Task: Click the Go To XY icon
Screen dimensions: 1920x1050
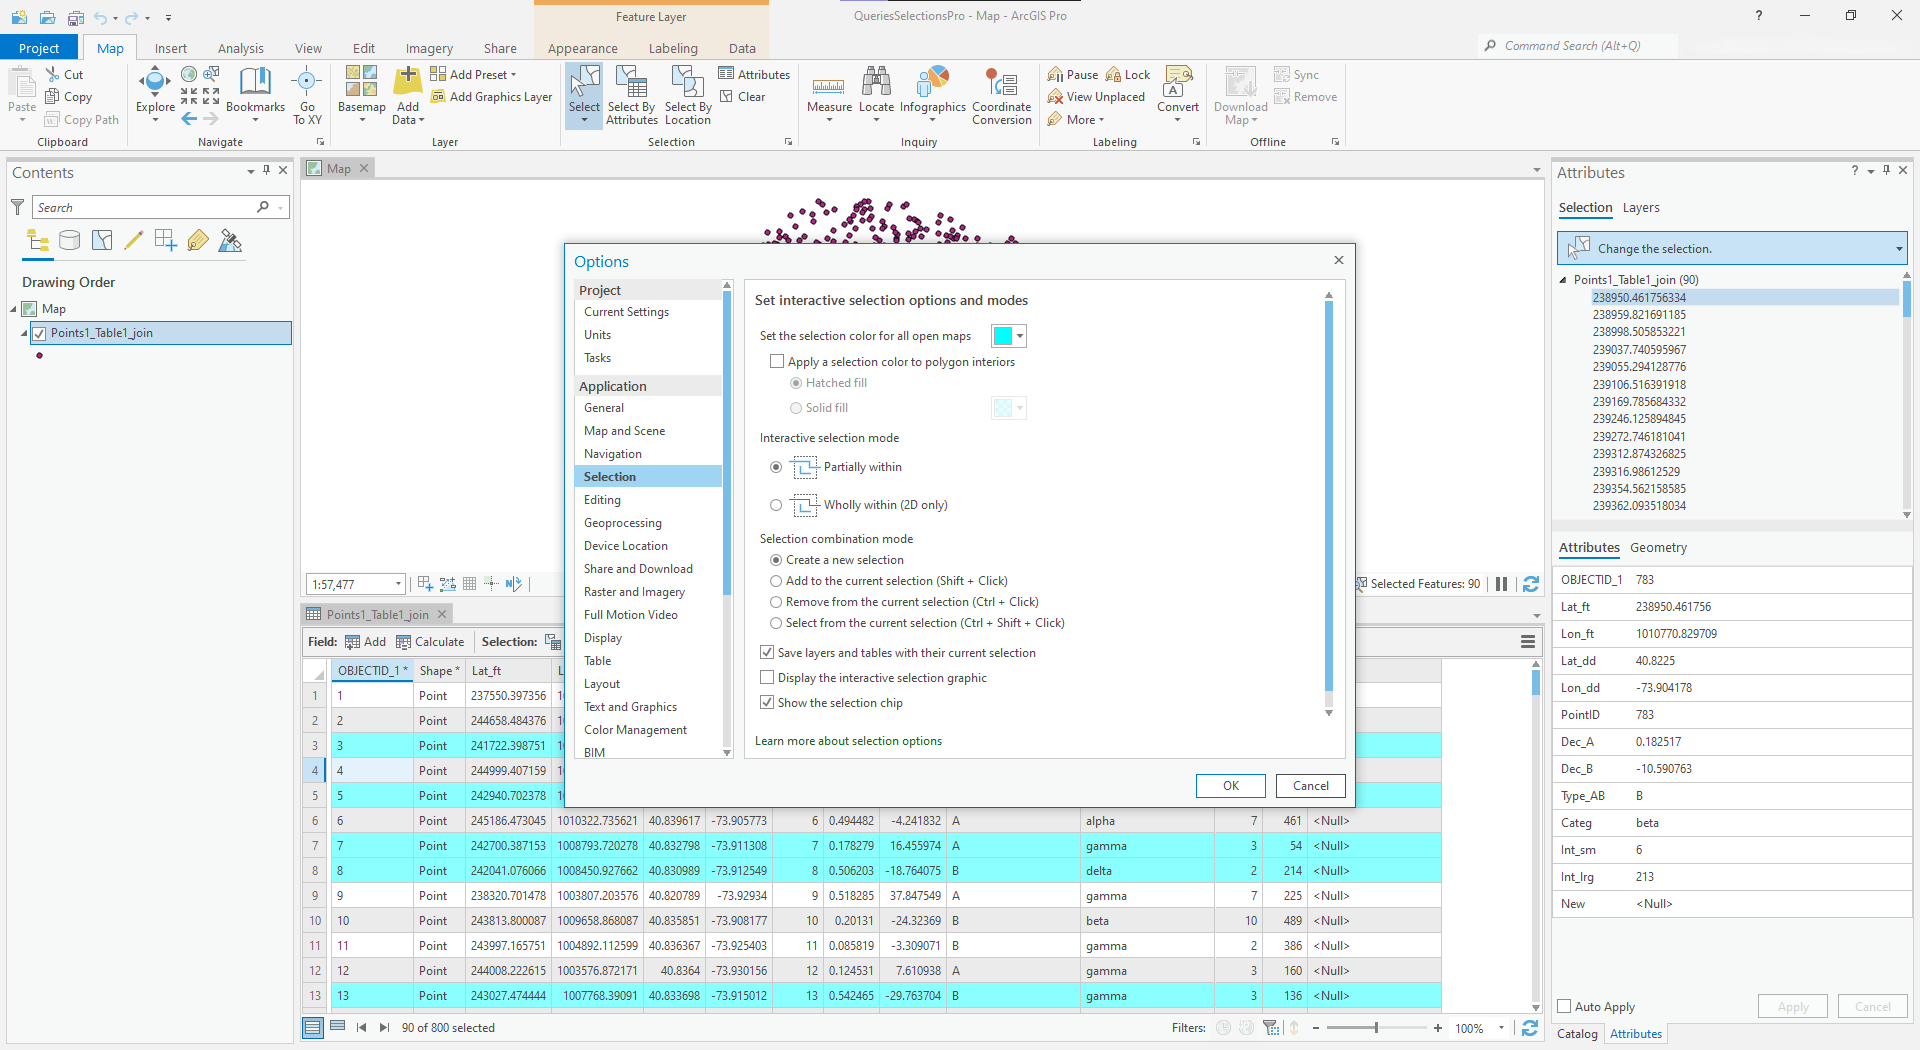Action: pos(307,82)
